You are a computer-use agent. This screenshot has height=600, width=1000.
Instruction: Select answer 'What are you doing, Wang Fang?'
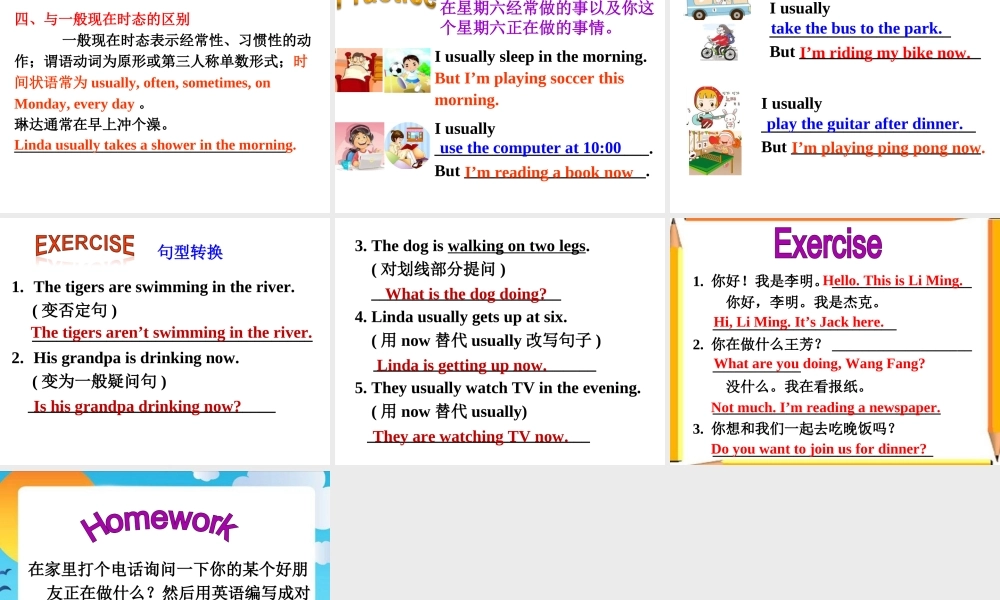(x=820, y=363)
